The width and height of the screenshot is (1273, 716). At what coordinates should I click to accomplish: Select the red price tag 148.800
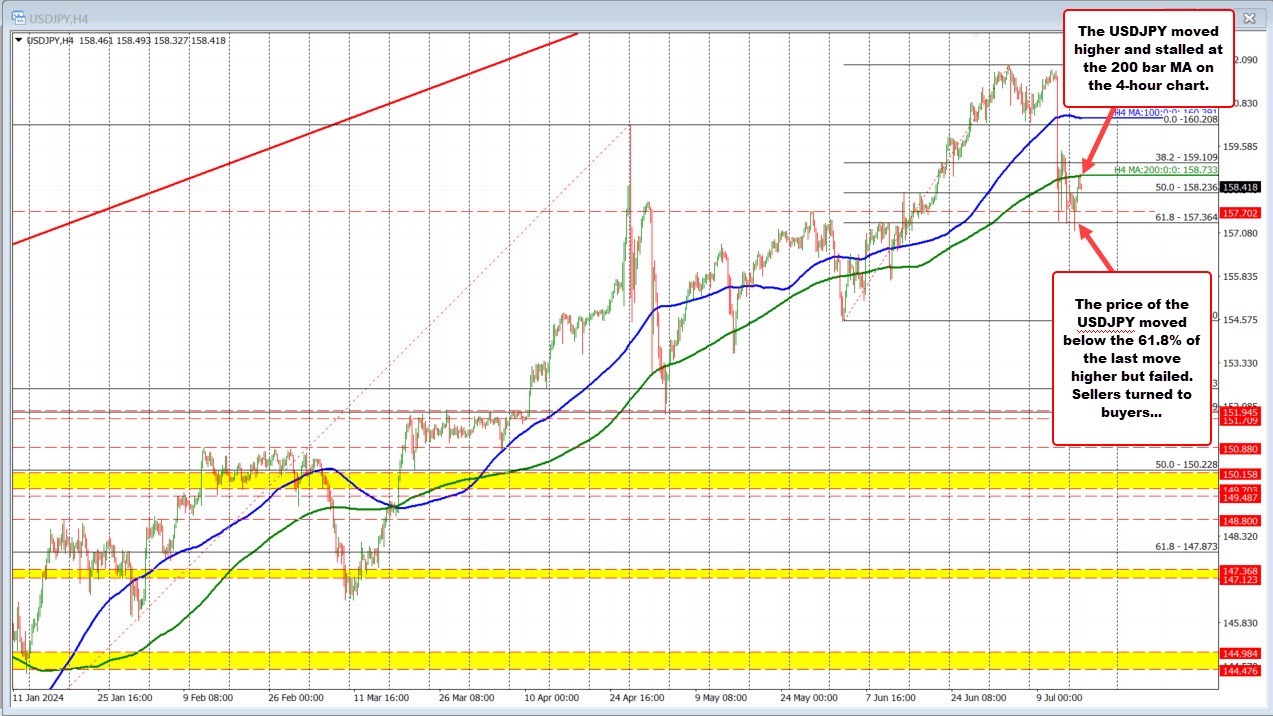(1240, 520)
